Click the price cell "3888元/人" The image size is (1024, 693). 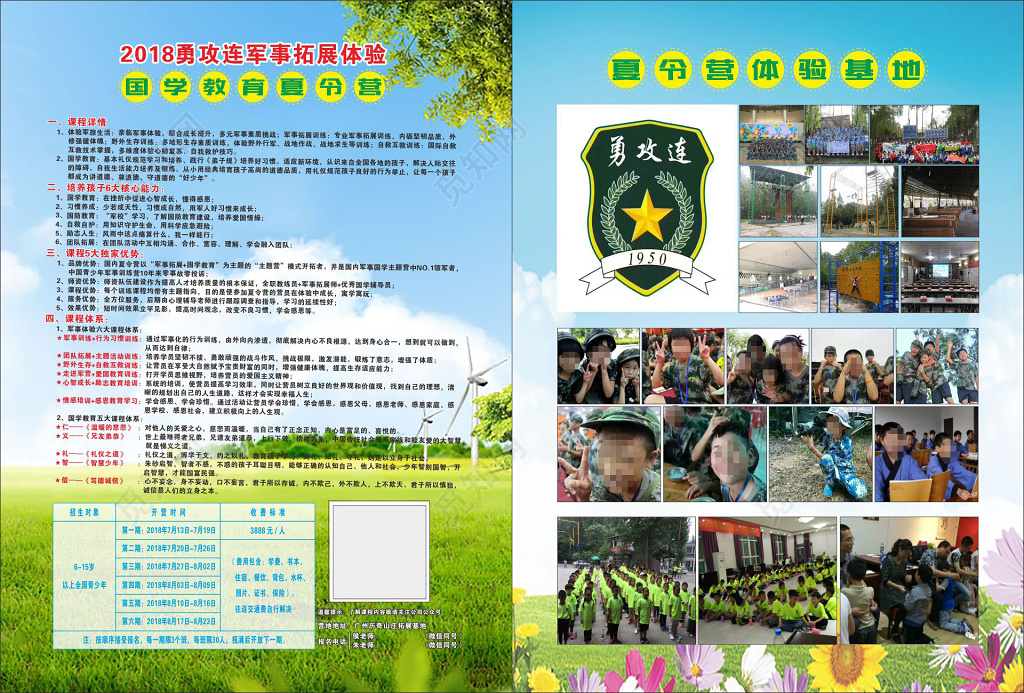[x=268, y=530]
